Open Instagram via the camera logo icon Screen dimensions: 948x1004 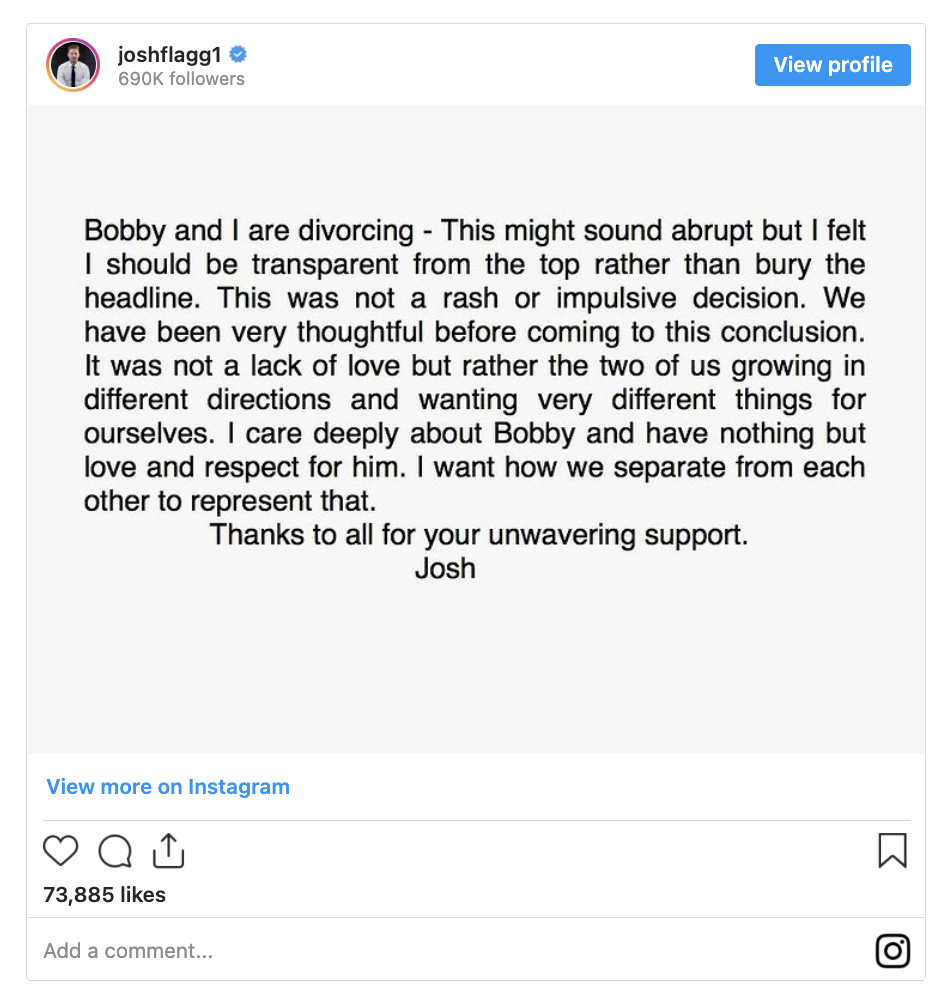pyautogui.click(x=893, y=951)
